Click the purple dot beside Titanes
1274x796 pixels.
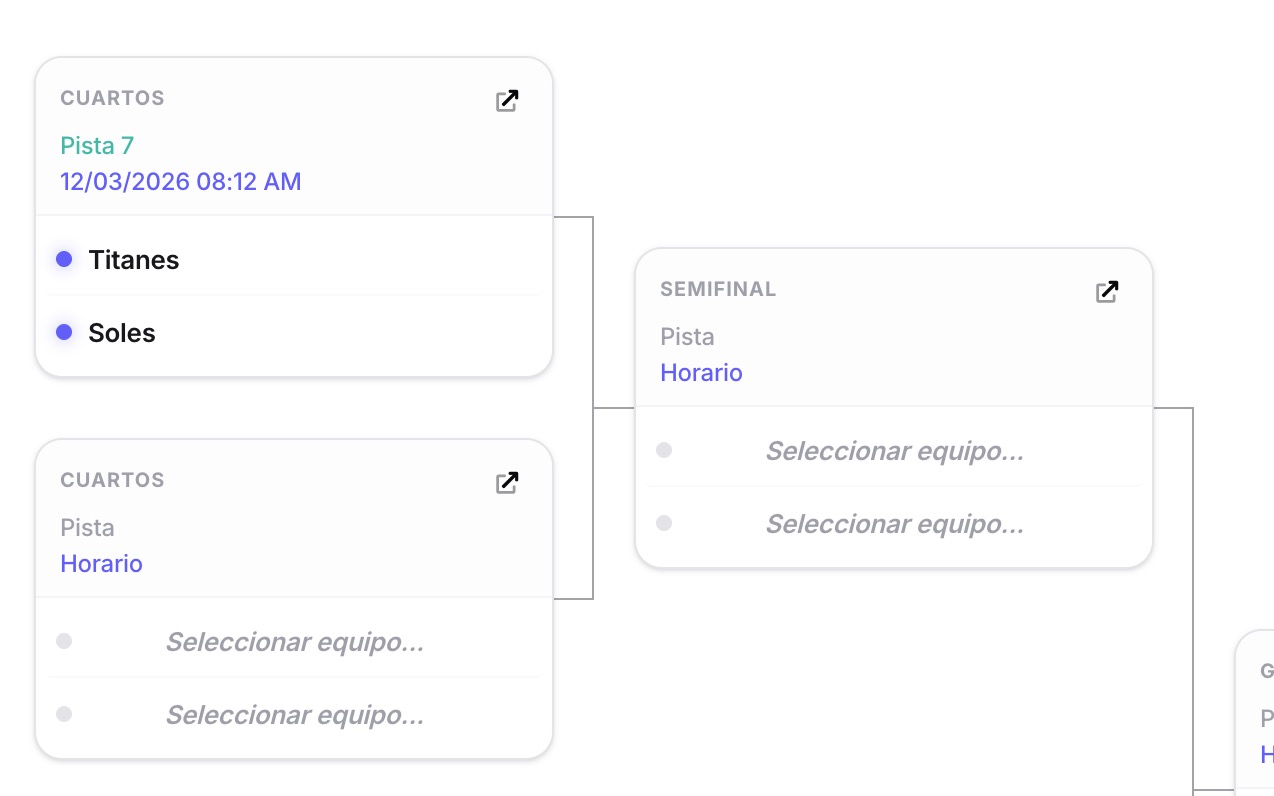[x=64, y=259]
